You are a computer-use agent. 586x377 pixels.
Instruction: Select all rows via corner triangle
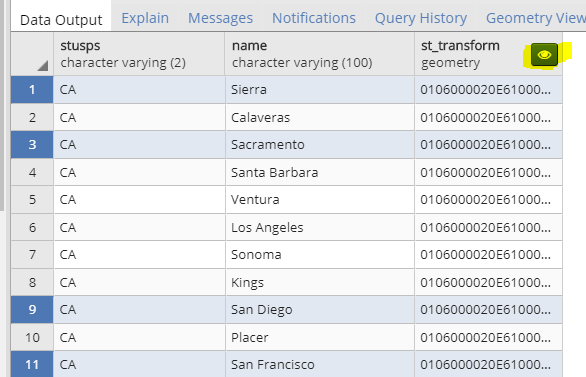(x=43, y=66)
